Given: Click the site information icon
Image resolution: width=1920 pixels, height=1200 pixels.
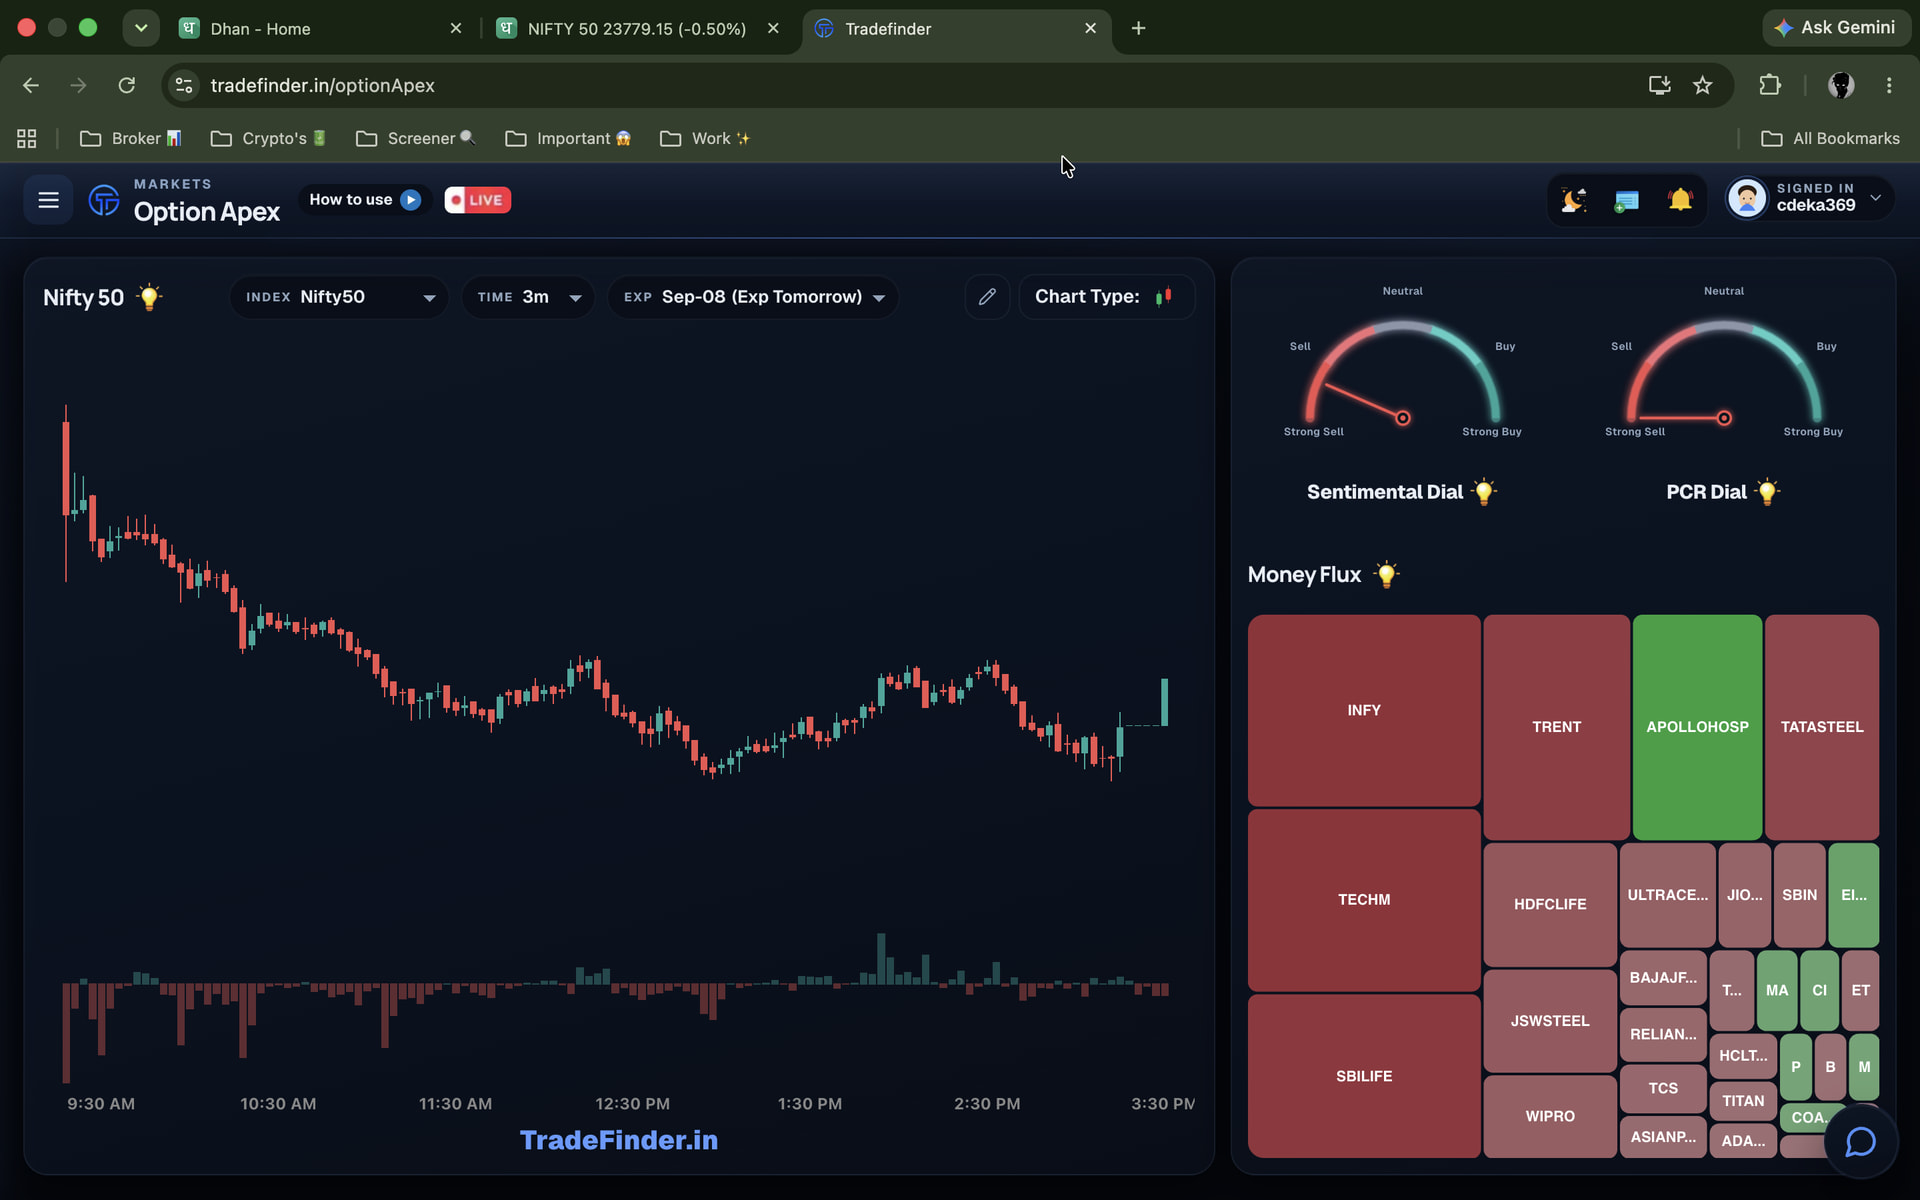Looking at the screenshot, I should click(184, 85).
